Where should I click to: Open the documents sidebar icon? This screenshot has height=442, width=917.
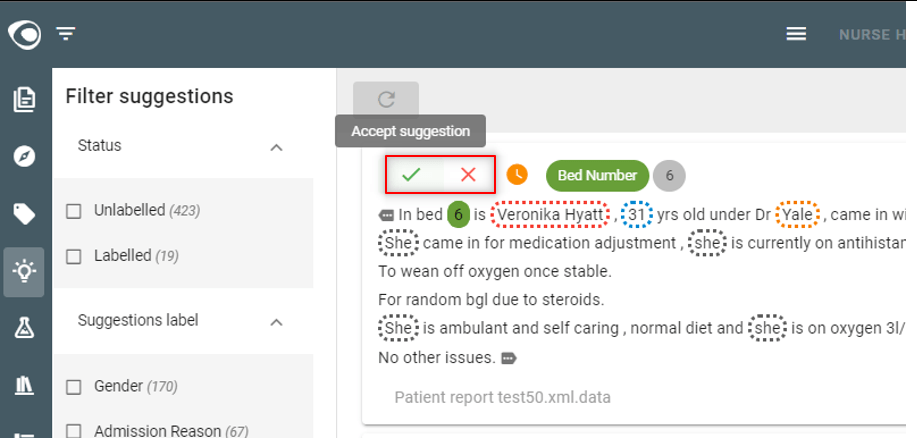tap(25, 99)
